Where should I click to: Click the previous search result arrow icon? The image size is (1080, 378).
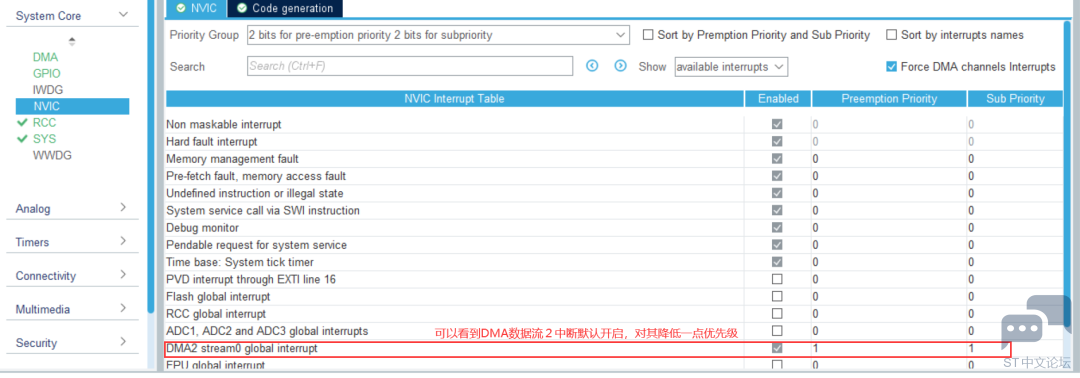click(592, 66)
